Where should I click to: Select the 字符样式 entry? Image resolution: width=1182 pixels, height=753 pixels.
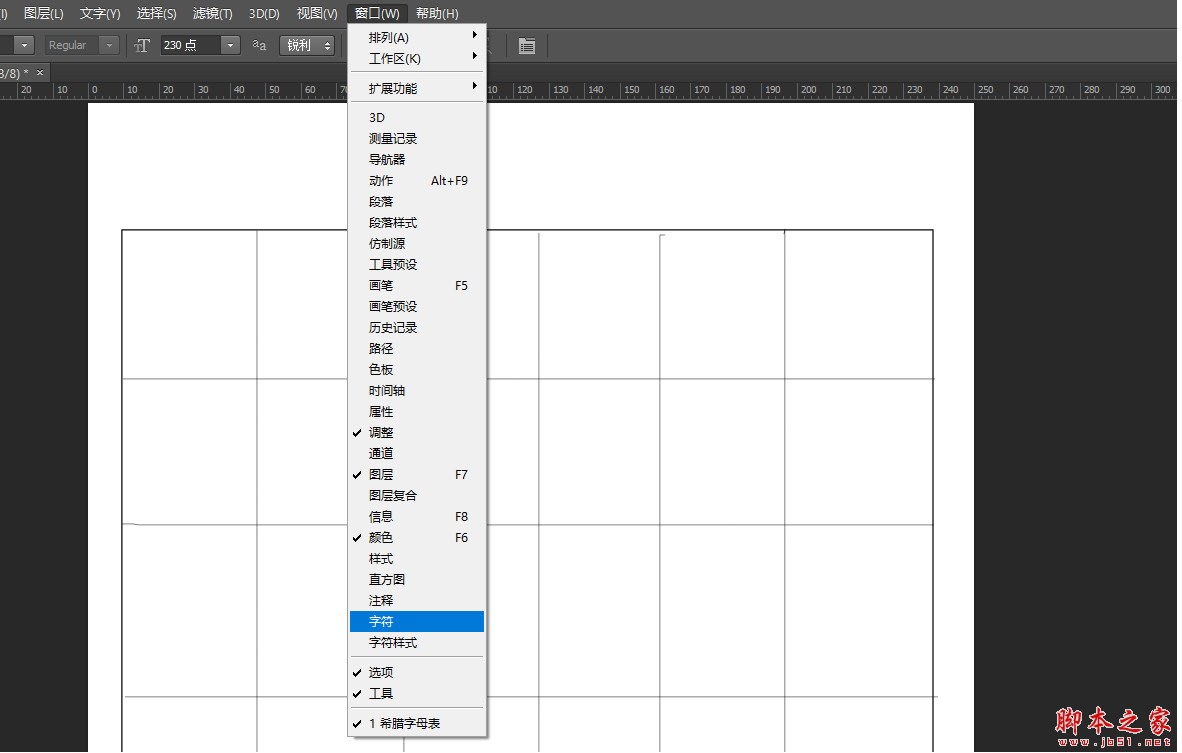point(417,643)
